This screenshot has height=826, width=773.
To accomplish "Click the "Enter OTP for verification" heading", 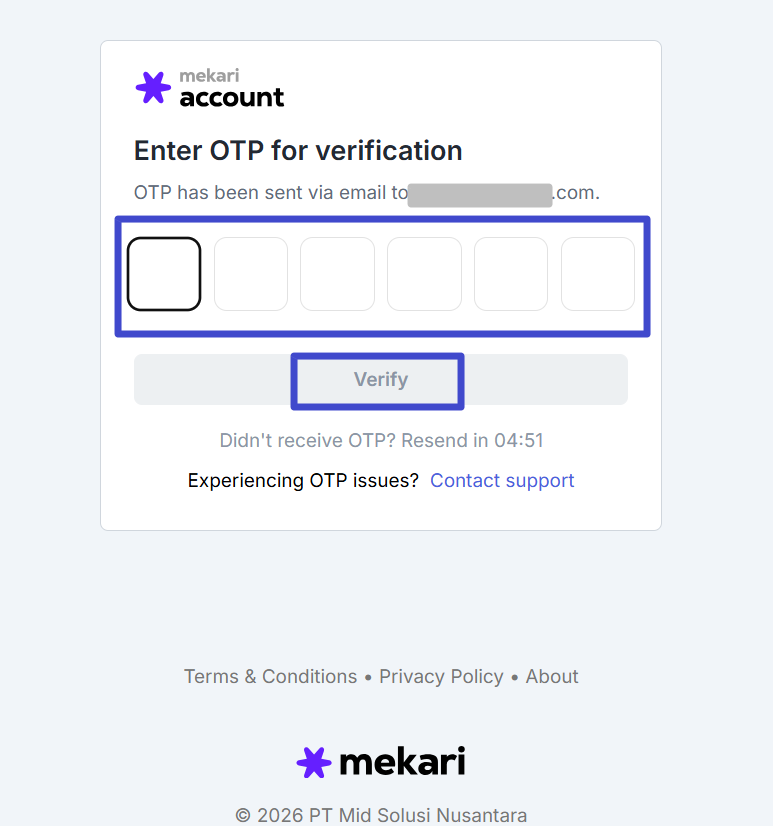I will 298,151.
